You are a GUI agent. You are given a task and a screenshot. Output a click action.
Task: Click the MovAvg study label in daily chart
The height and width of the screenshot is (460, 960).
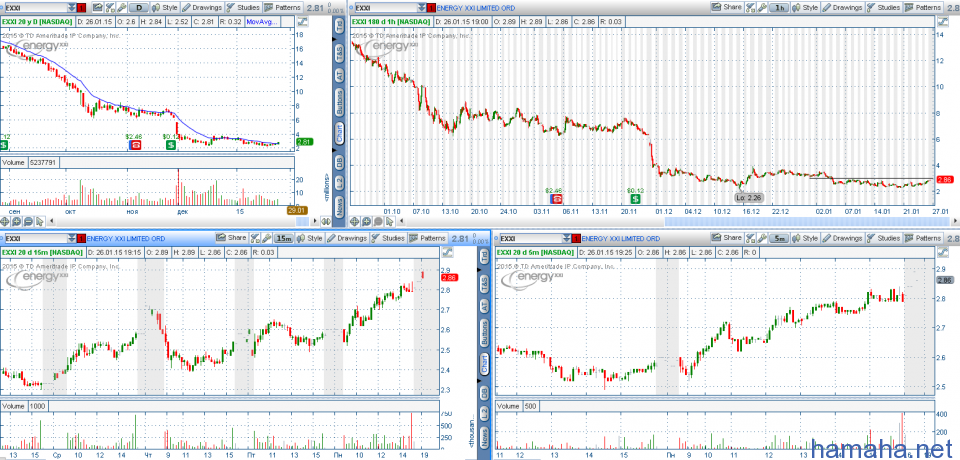click(262, 21)
